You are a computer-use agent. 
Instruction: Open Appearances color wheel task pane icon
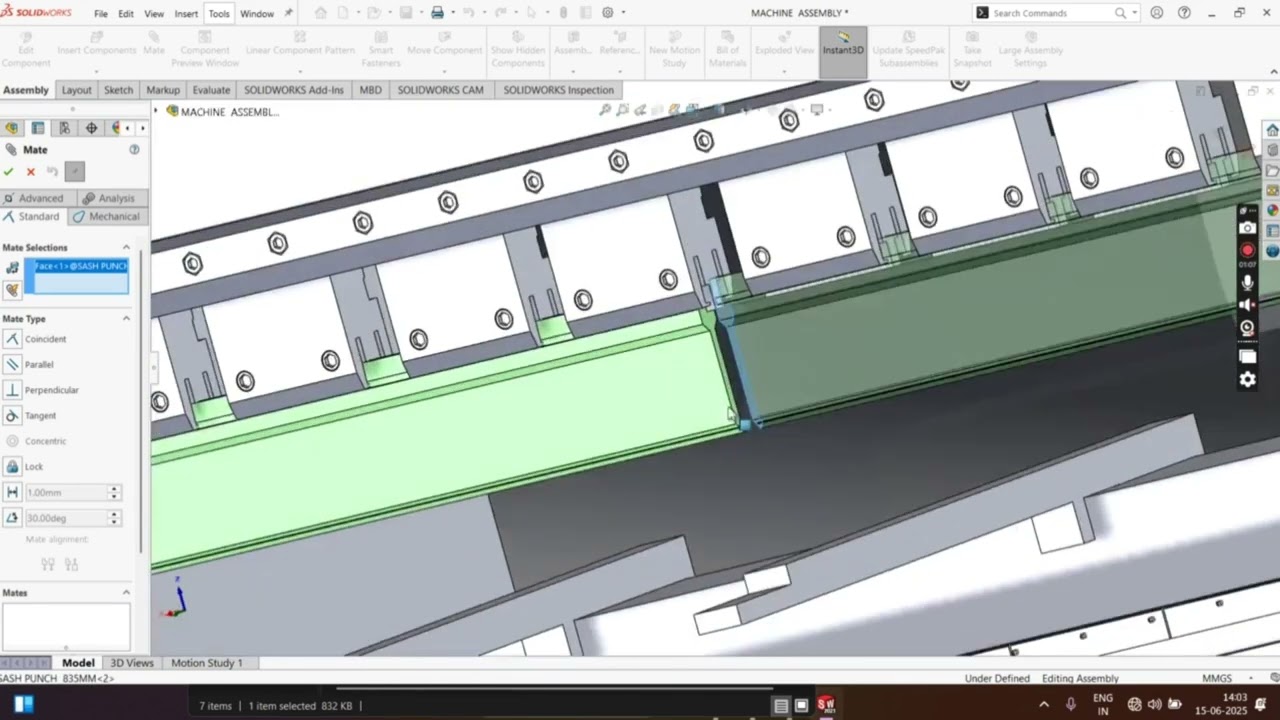coord(1272,210)
